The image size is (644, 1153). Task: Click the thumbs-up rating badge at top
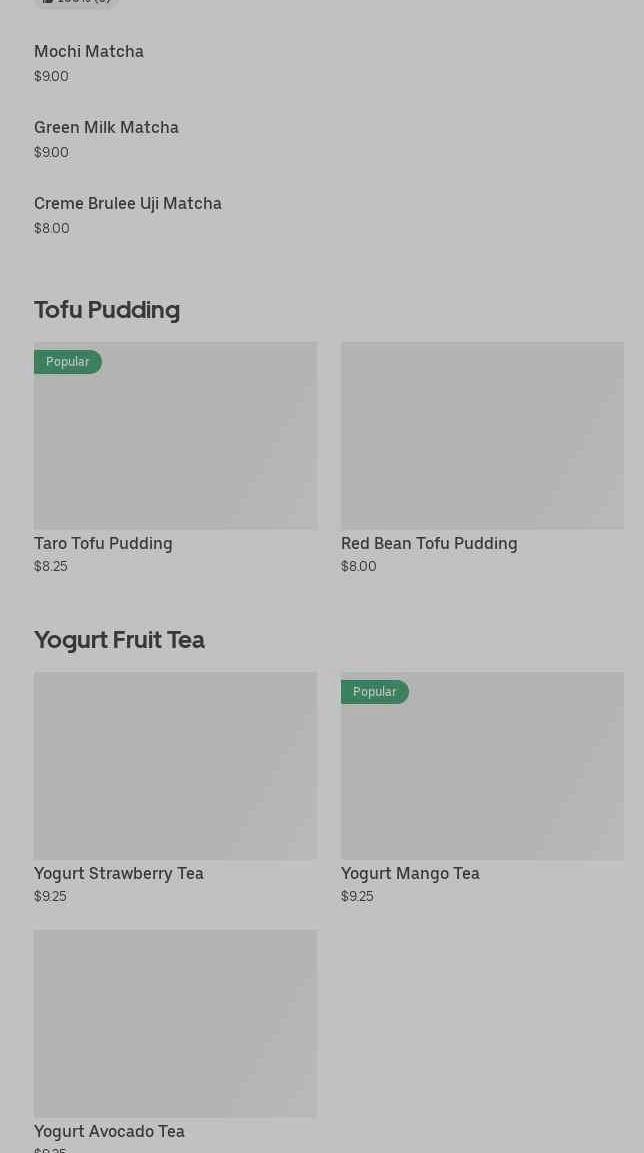[76, 3]
